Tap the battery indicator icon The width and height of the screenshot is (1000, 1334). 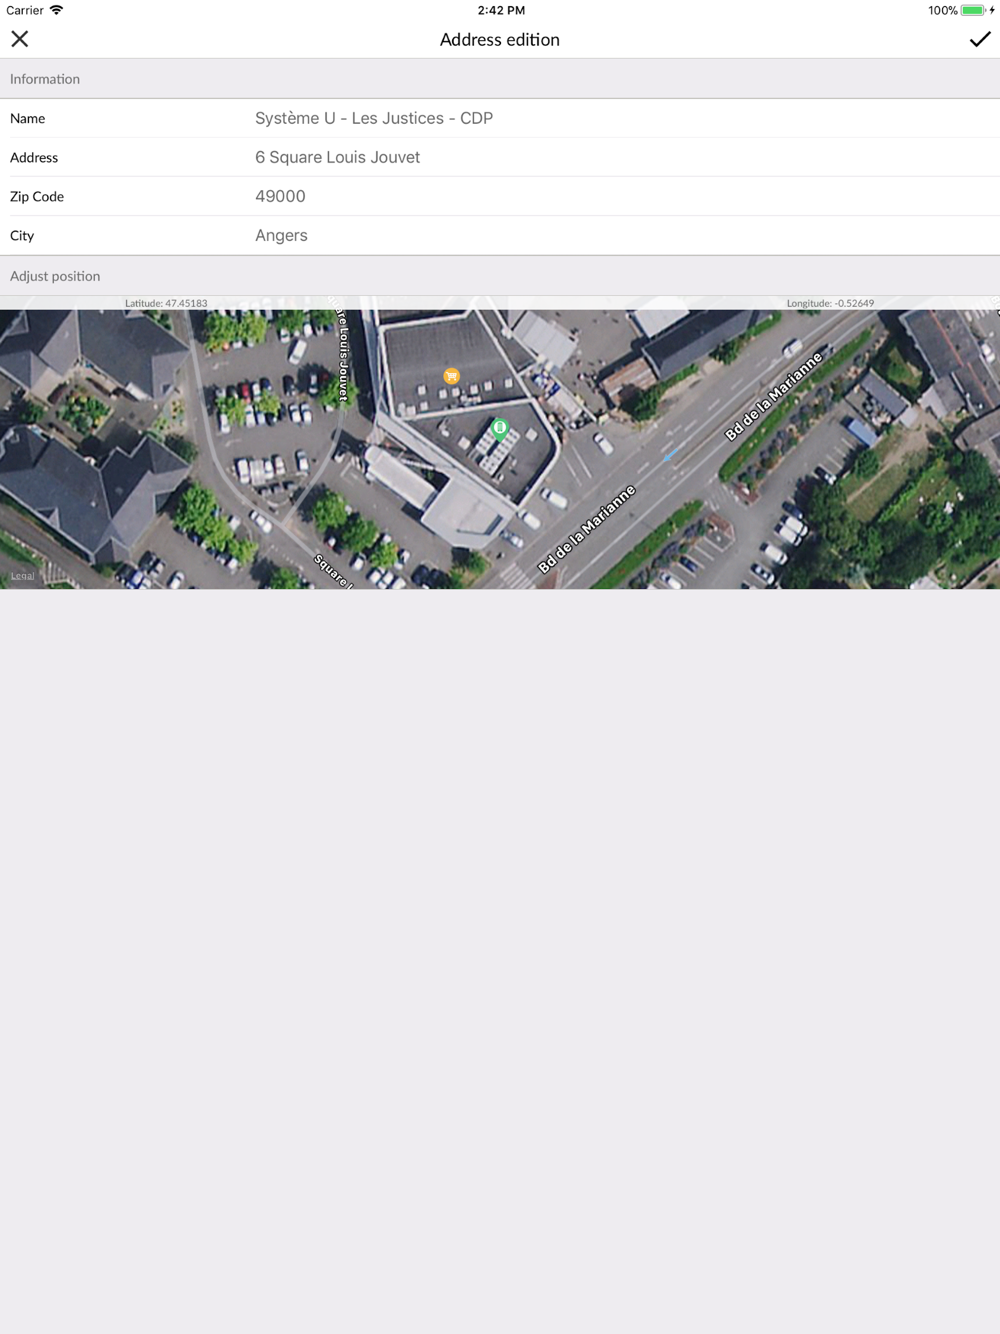pos(973,10)
